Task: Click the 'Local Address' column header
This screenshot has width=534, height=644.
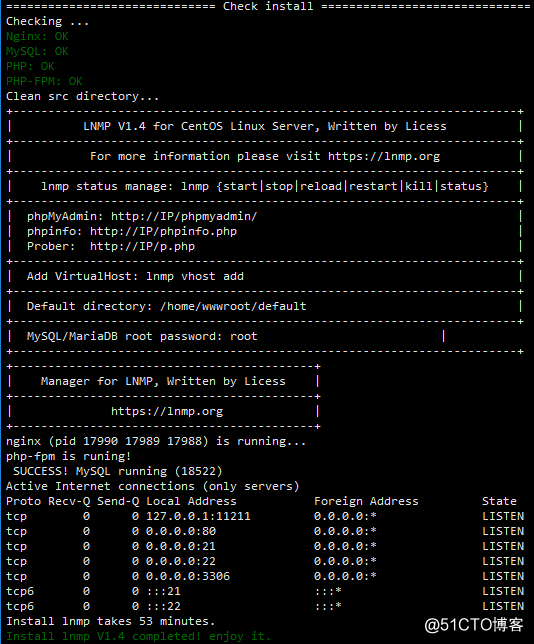Action: [x=191, y=501]
